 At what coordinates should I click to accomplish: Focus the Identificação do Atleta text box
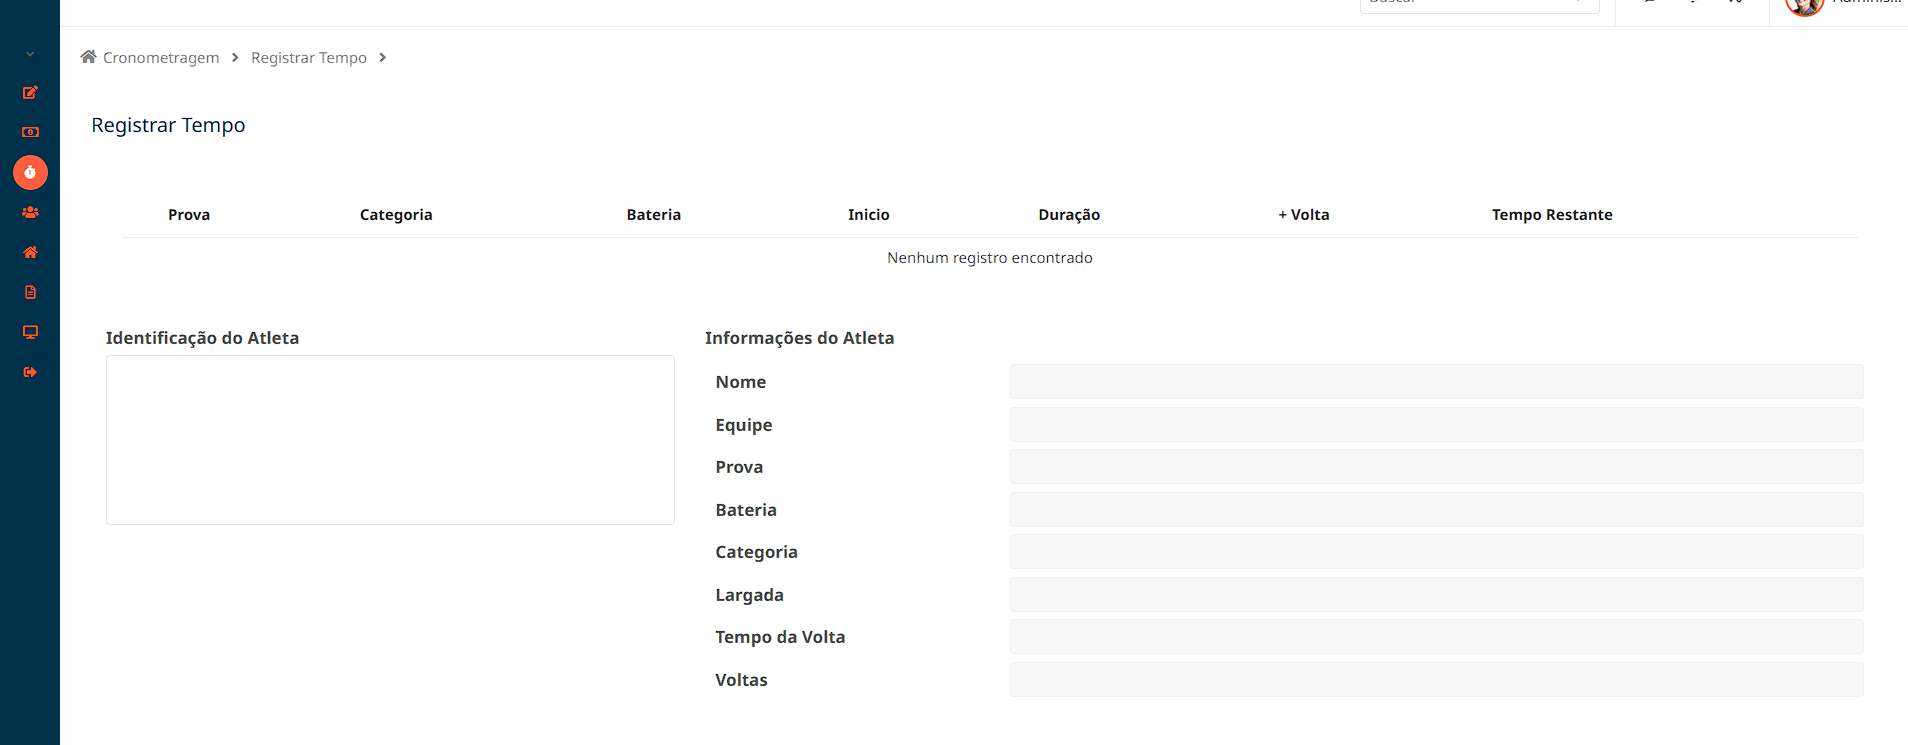(390, 440)
